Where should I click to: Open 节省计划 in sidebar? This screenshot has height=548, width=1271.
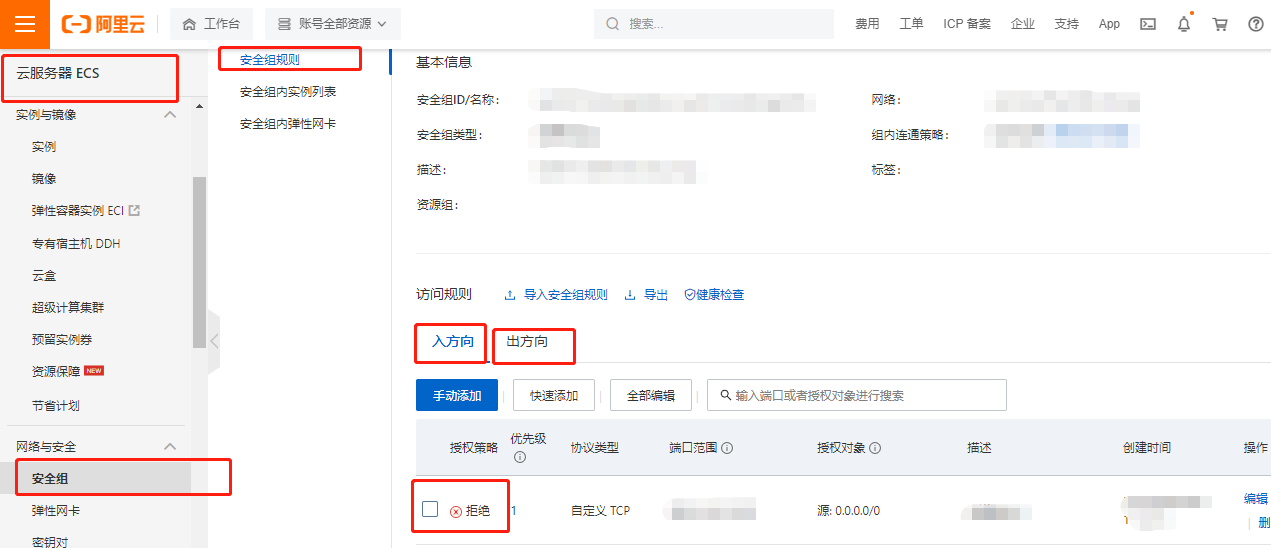(56, 406)
